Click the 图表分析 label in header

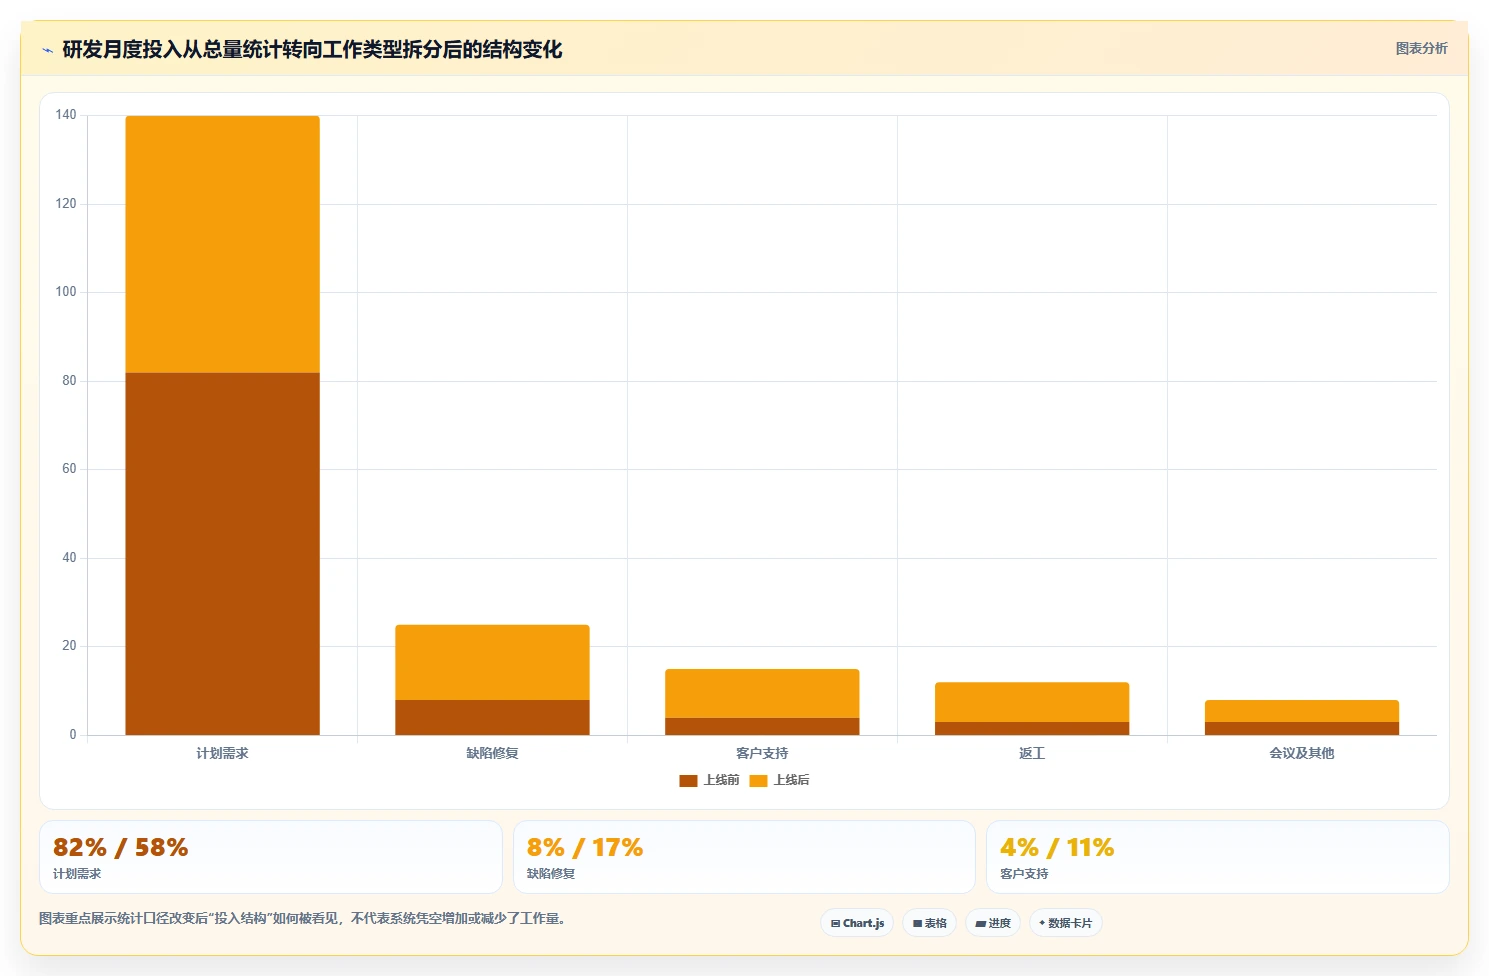1421,48
